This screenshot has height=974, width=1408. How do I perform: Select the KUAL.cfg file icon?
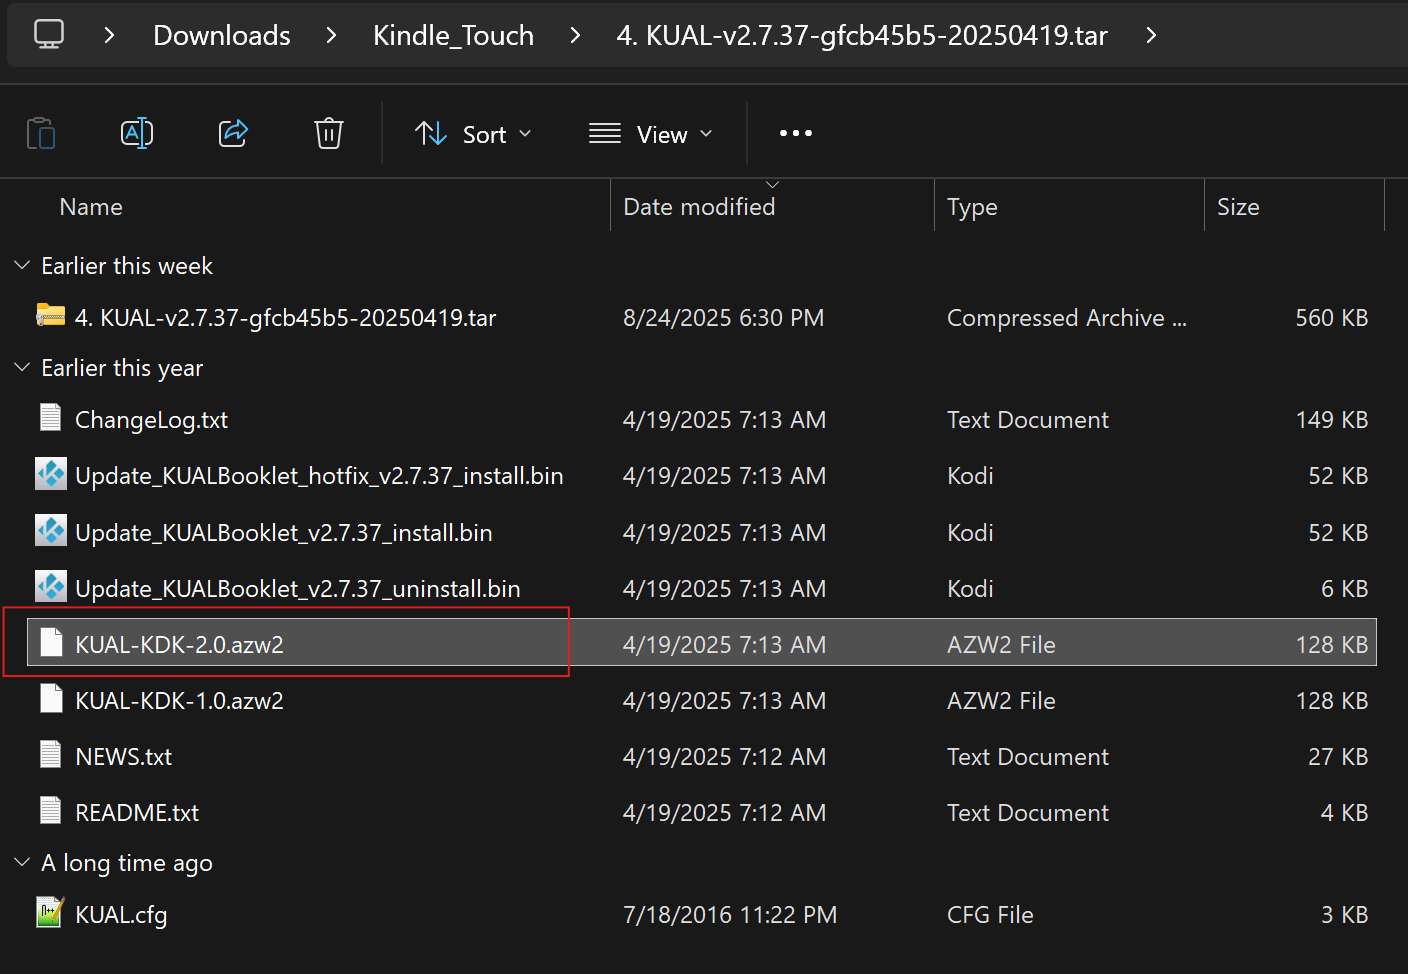(x=50, y=913)
